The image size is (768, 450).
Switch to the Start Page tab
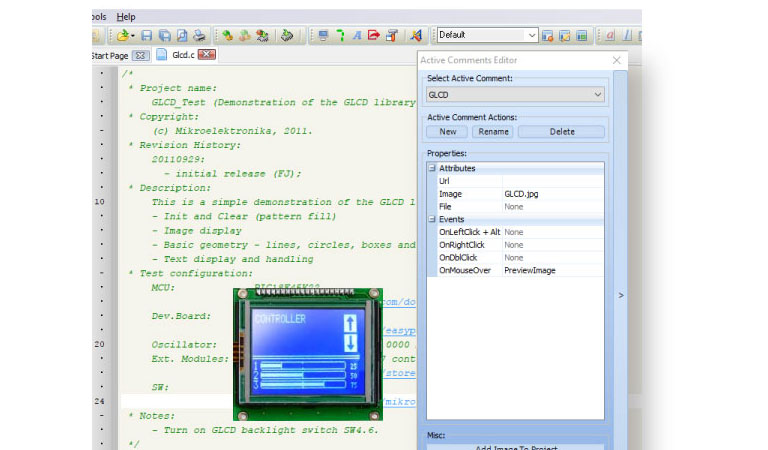tap(110, 55)
